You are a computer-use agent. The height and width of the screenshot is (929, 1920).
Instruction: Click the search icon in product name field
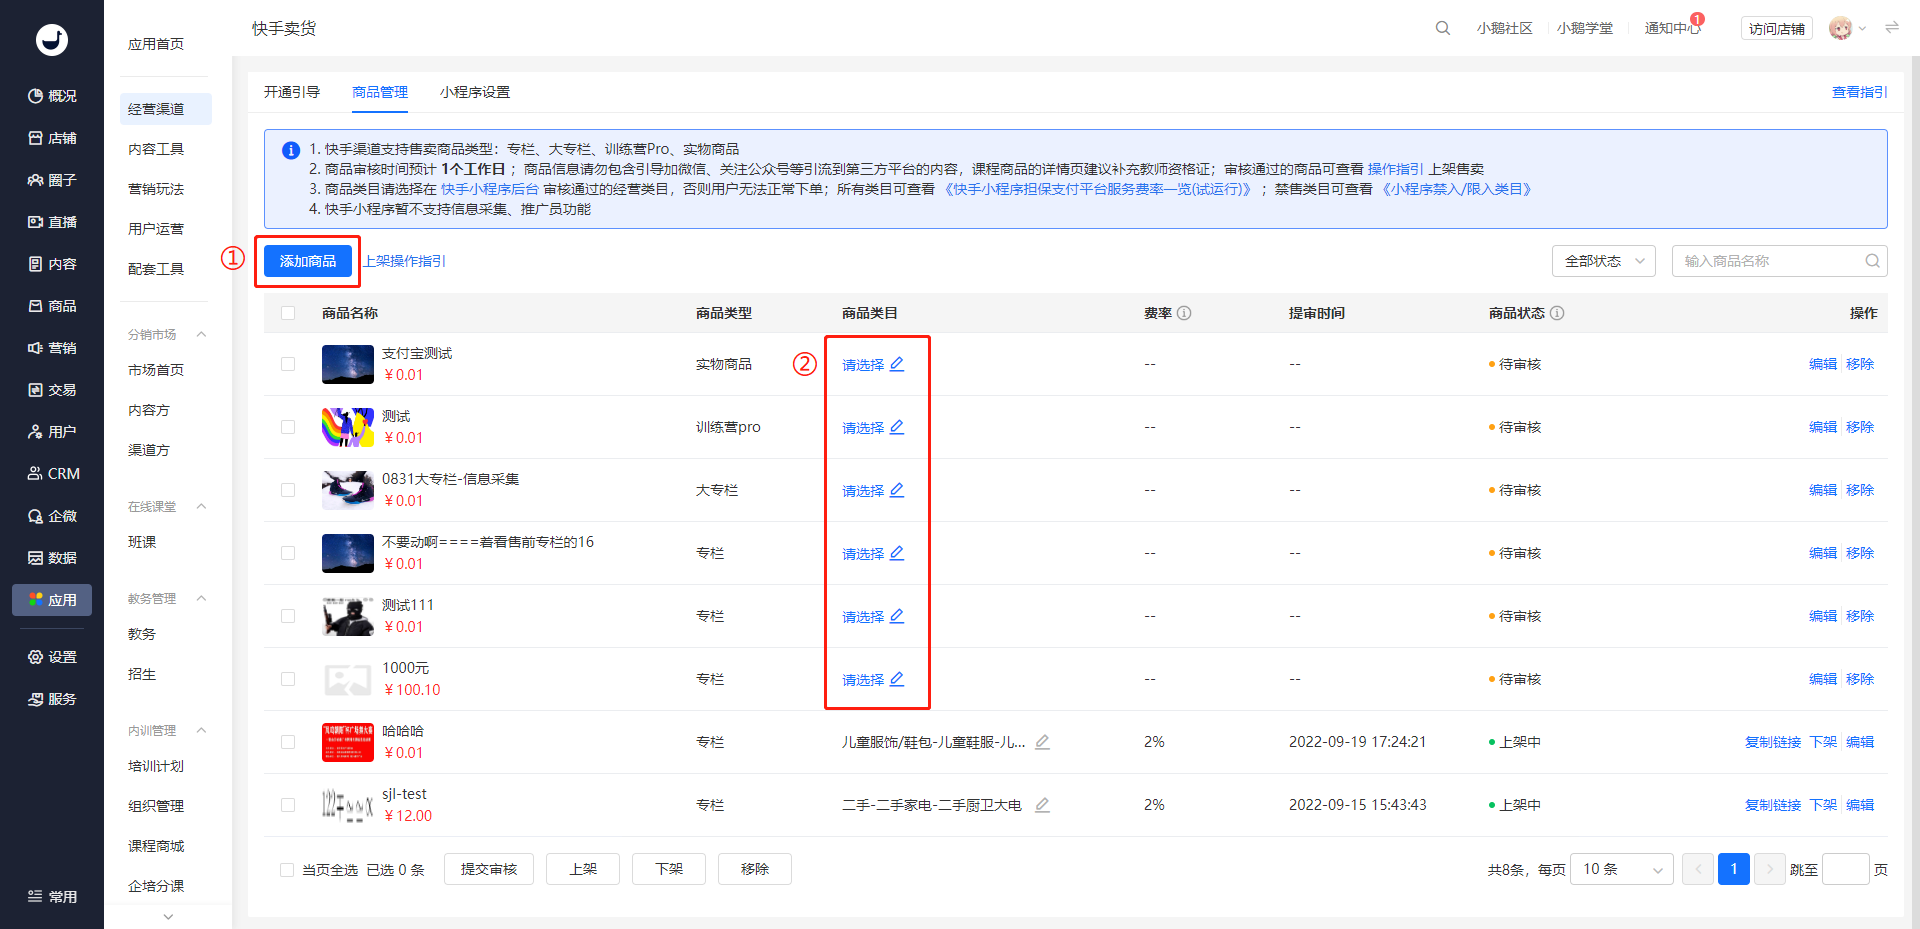(x=1872, y=261)
